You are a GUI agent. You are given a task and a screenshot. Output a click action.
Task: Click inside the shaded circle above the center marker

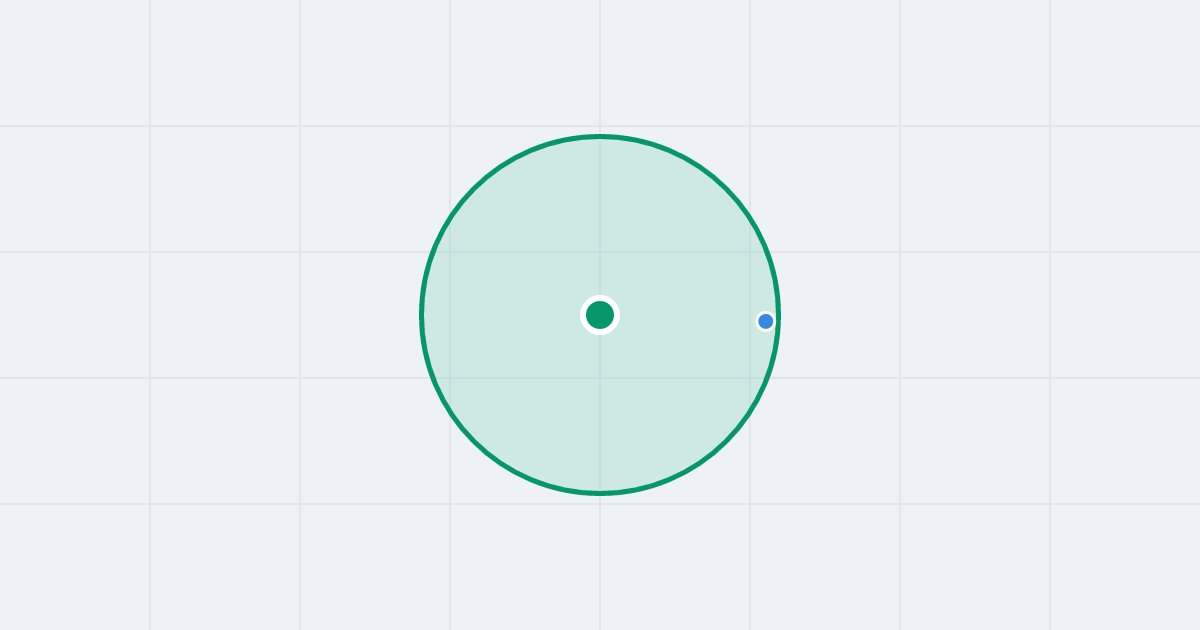(600, 220)
